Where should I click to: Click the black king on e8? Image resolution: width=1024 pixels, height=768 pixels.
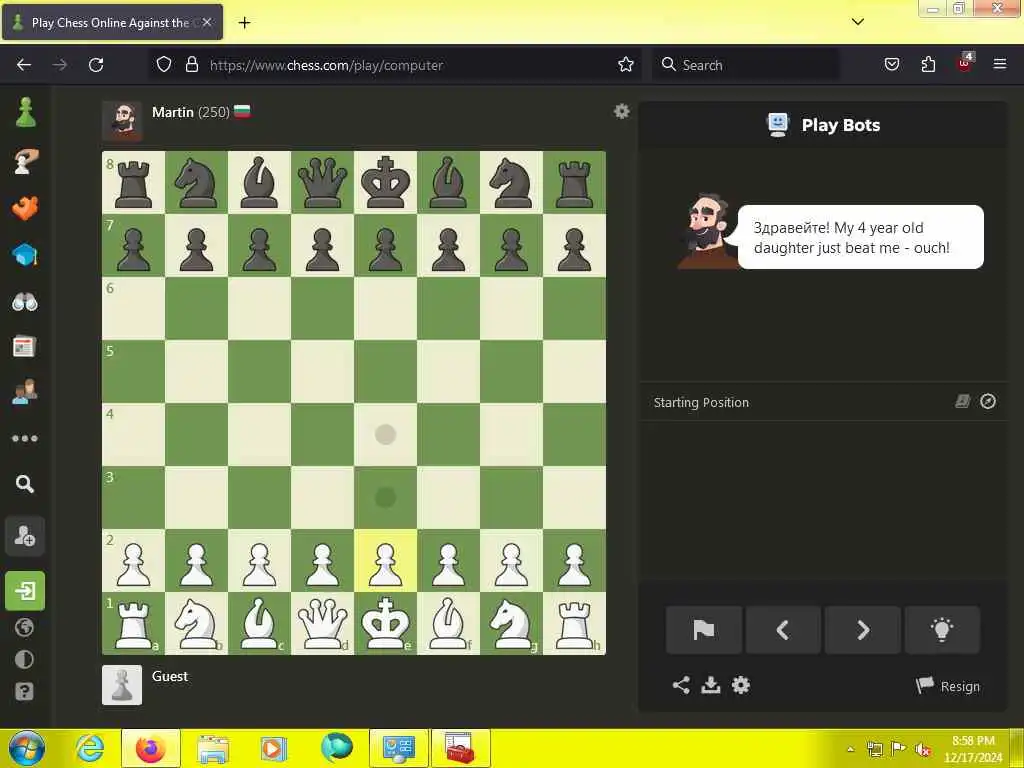coord(385,182)
